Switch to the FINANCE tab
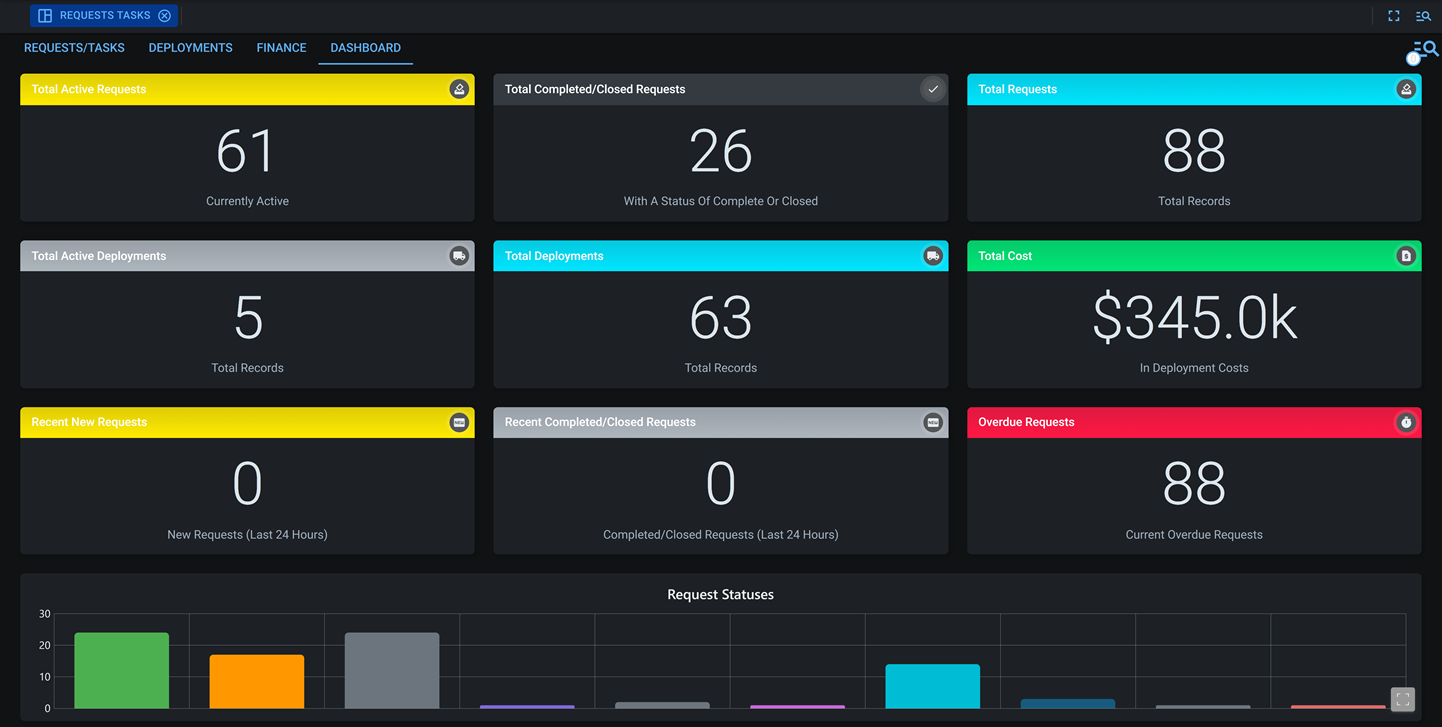1442x727 pixels. pos(281,47)
